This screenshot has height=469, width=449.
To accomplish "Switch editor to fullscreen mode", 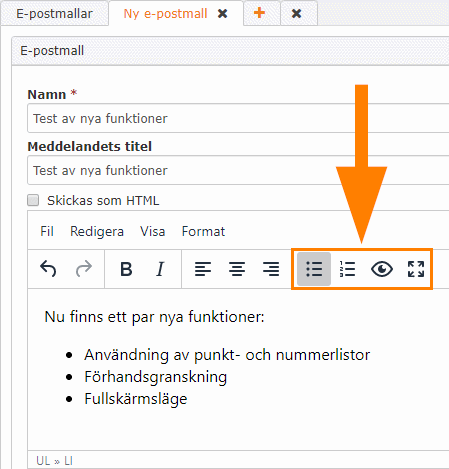I will (x=416, y=269).
